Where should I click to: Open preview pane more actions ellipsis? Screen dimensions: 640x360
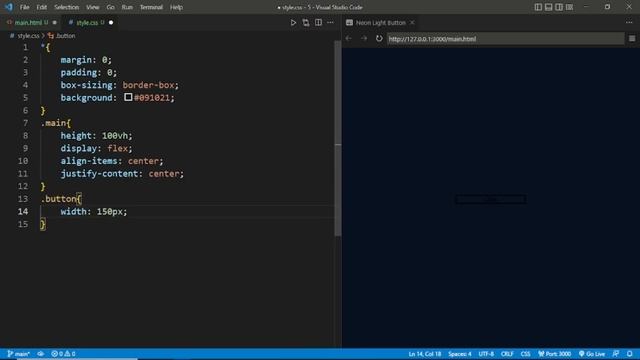(629, 23)
